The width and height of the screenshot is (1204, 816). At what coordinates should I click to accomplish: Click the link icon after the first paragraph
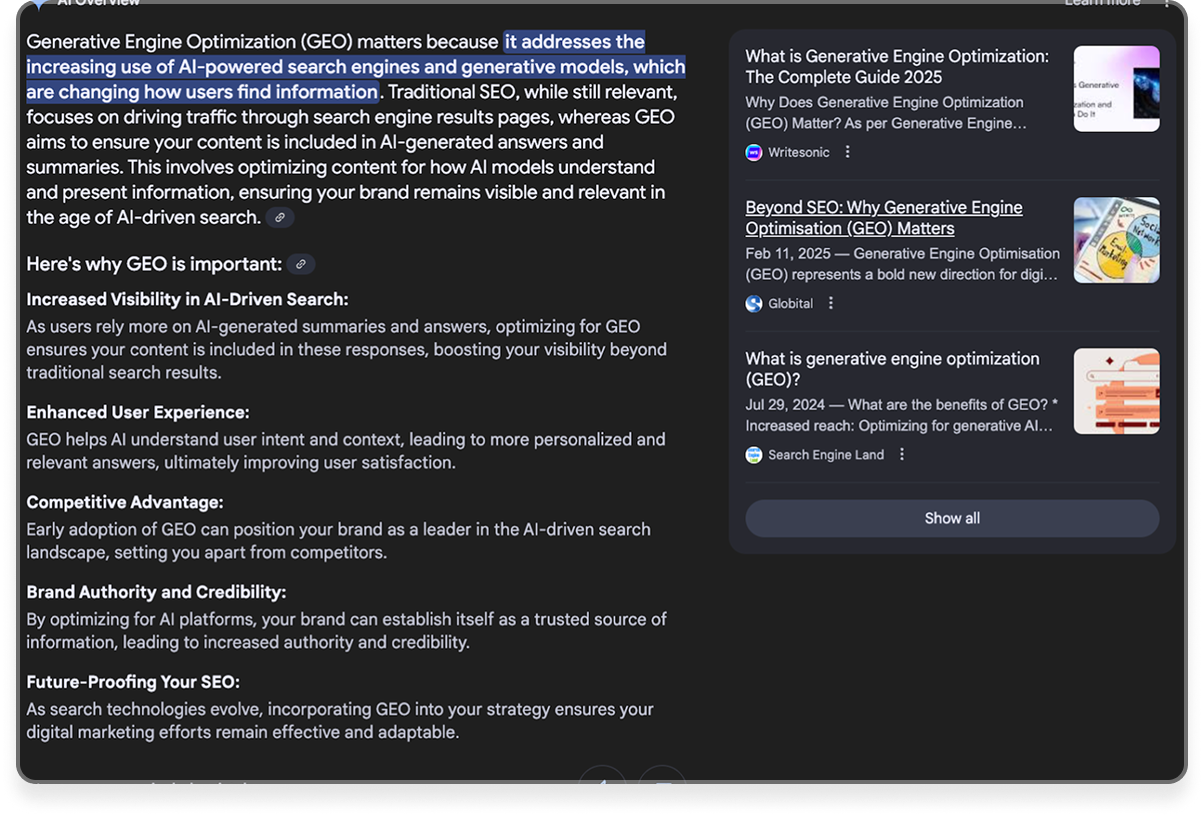point(281,217)
